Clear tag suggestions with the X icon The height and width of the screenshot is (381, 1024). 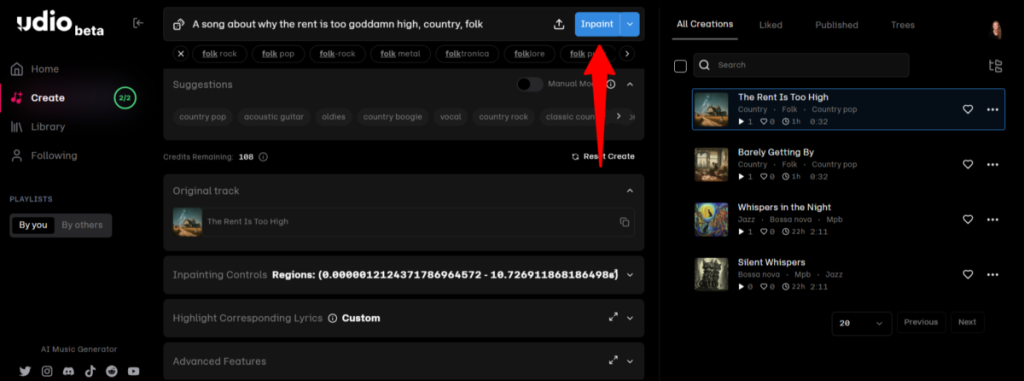(181, 54)
